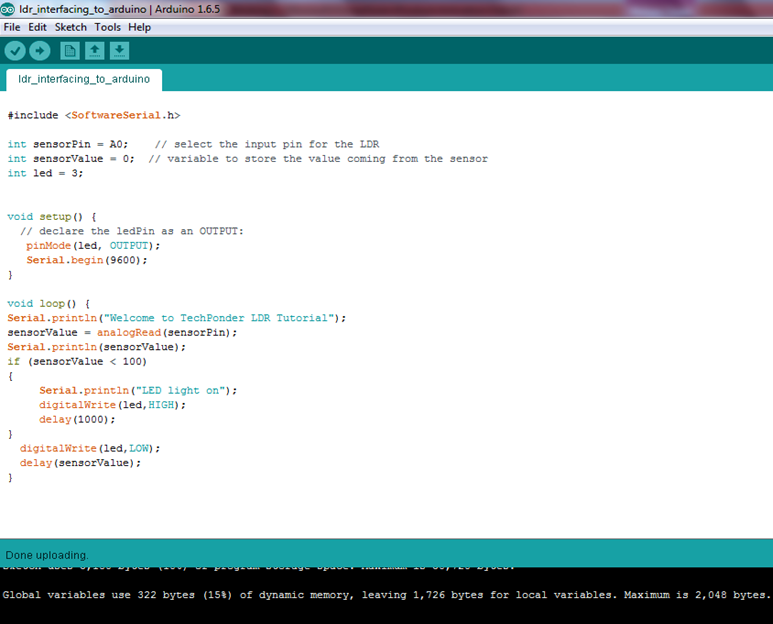Image resolution: width=773 pixels, height=624 pixels.
Task: Click the 'Serial.println(sensorValue);' line
Action: pyautogui.click(x=97, y=347)
